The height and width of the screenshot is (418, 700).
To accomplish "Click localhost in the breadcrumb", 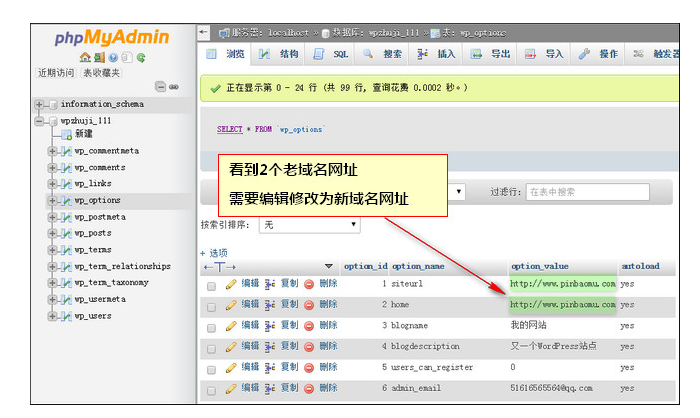I will click(288, 33).
